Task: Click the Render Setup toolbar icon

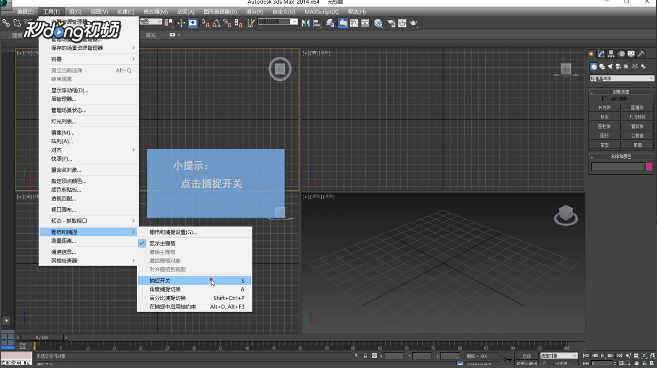Action: pyautogui.click(x=391, y=23)
